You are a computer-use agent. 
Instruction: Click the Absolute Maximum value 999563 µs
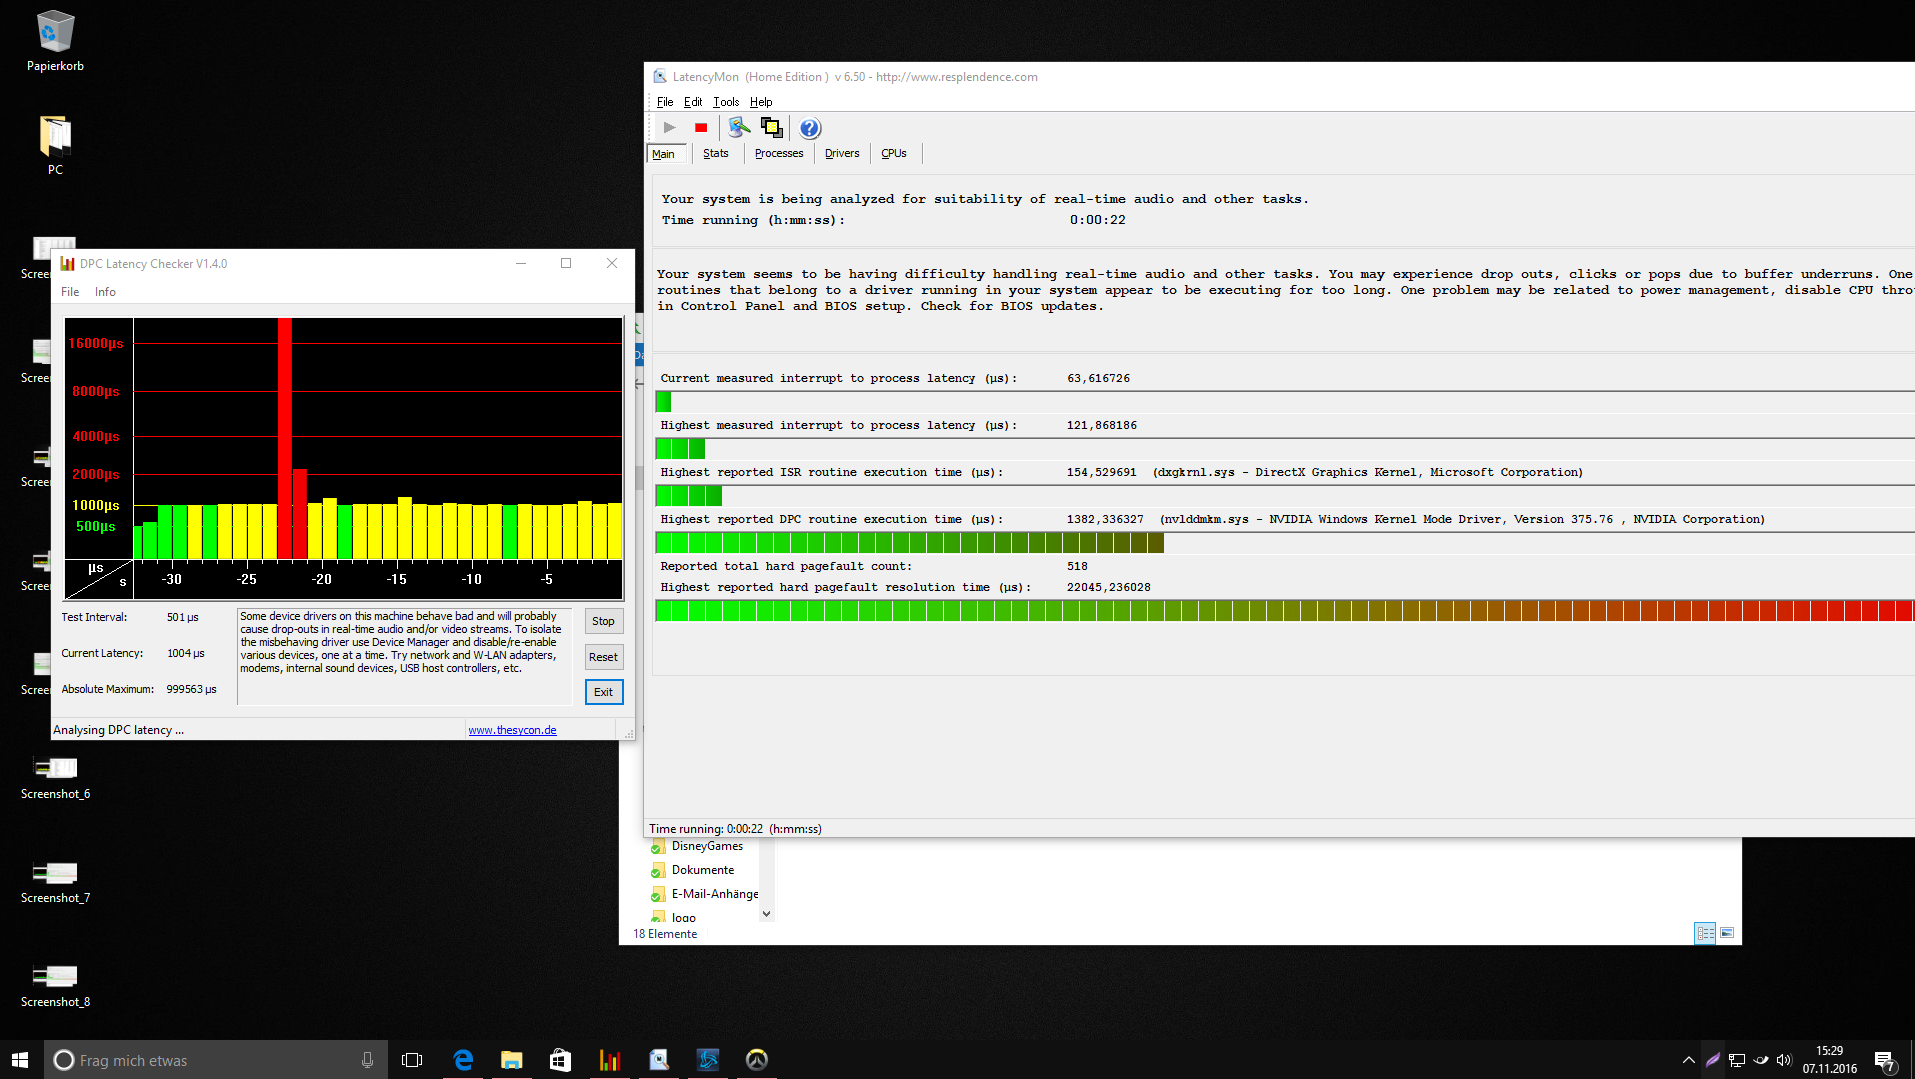click(191, 689)
